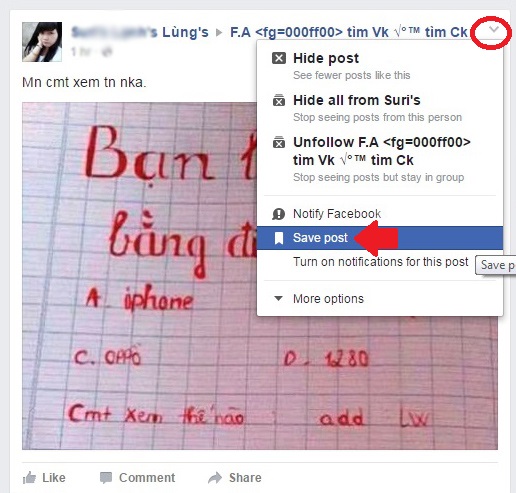The image size is (516, 493).
Task: Click the More options triangle arrow
Action: (278, 298)
